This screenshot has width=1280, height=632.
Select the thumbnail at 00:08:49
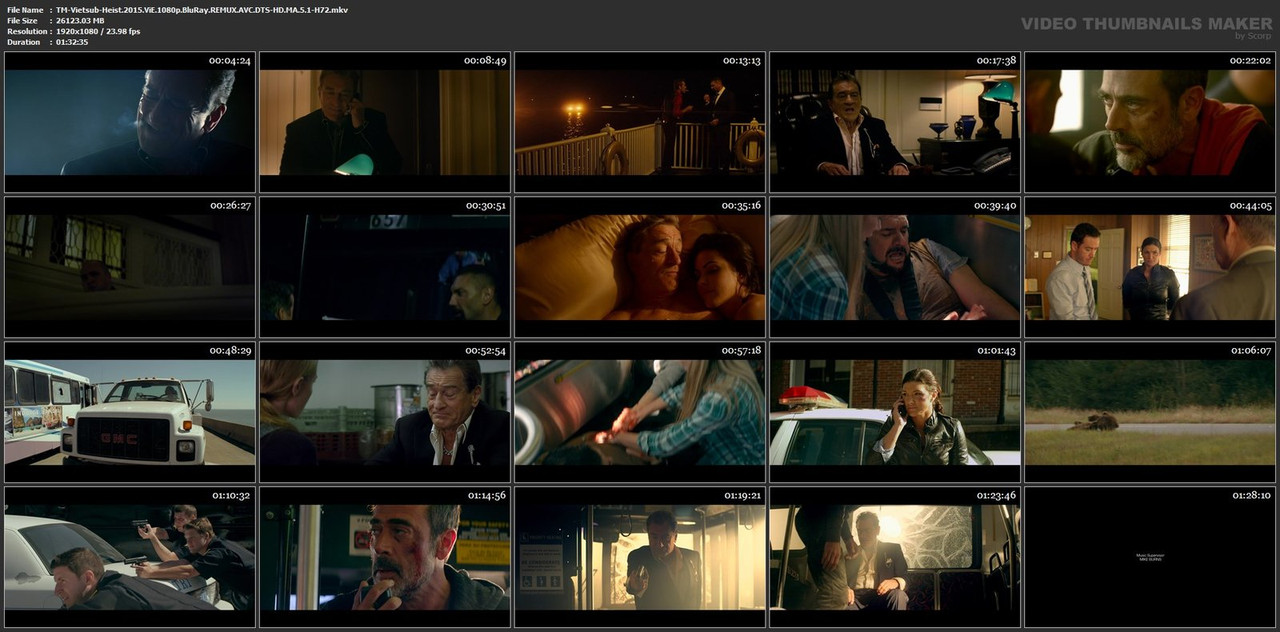tap(385, 122)
